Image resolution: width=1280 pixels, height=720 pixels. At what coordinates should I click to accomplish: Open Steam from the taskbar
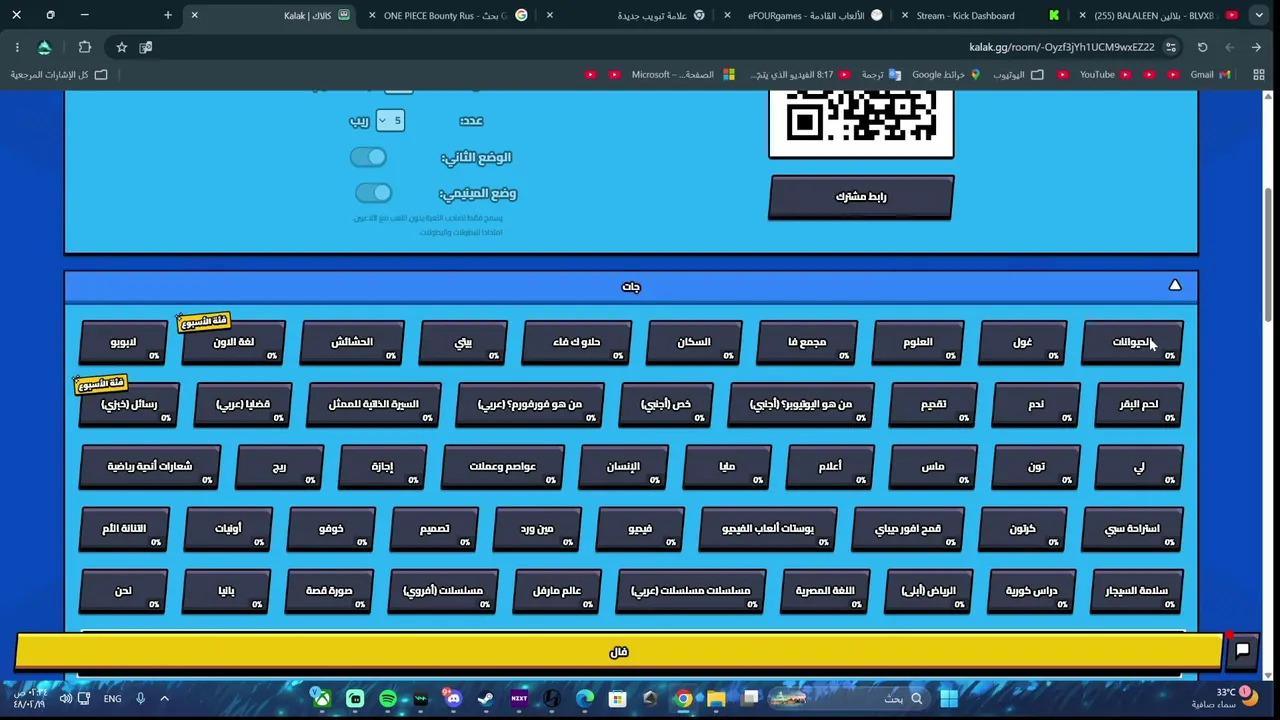486,698
